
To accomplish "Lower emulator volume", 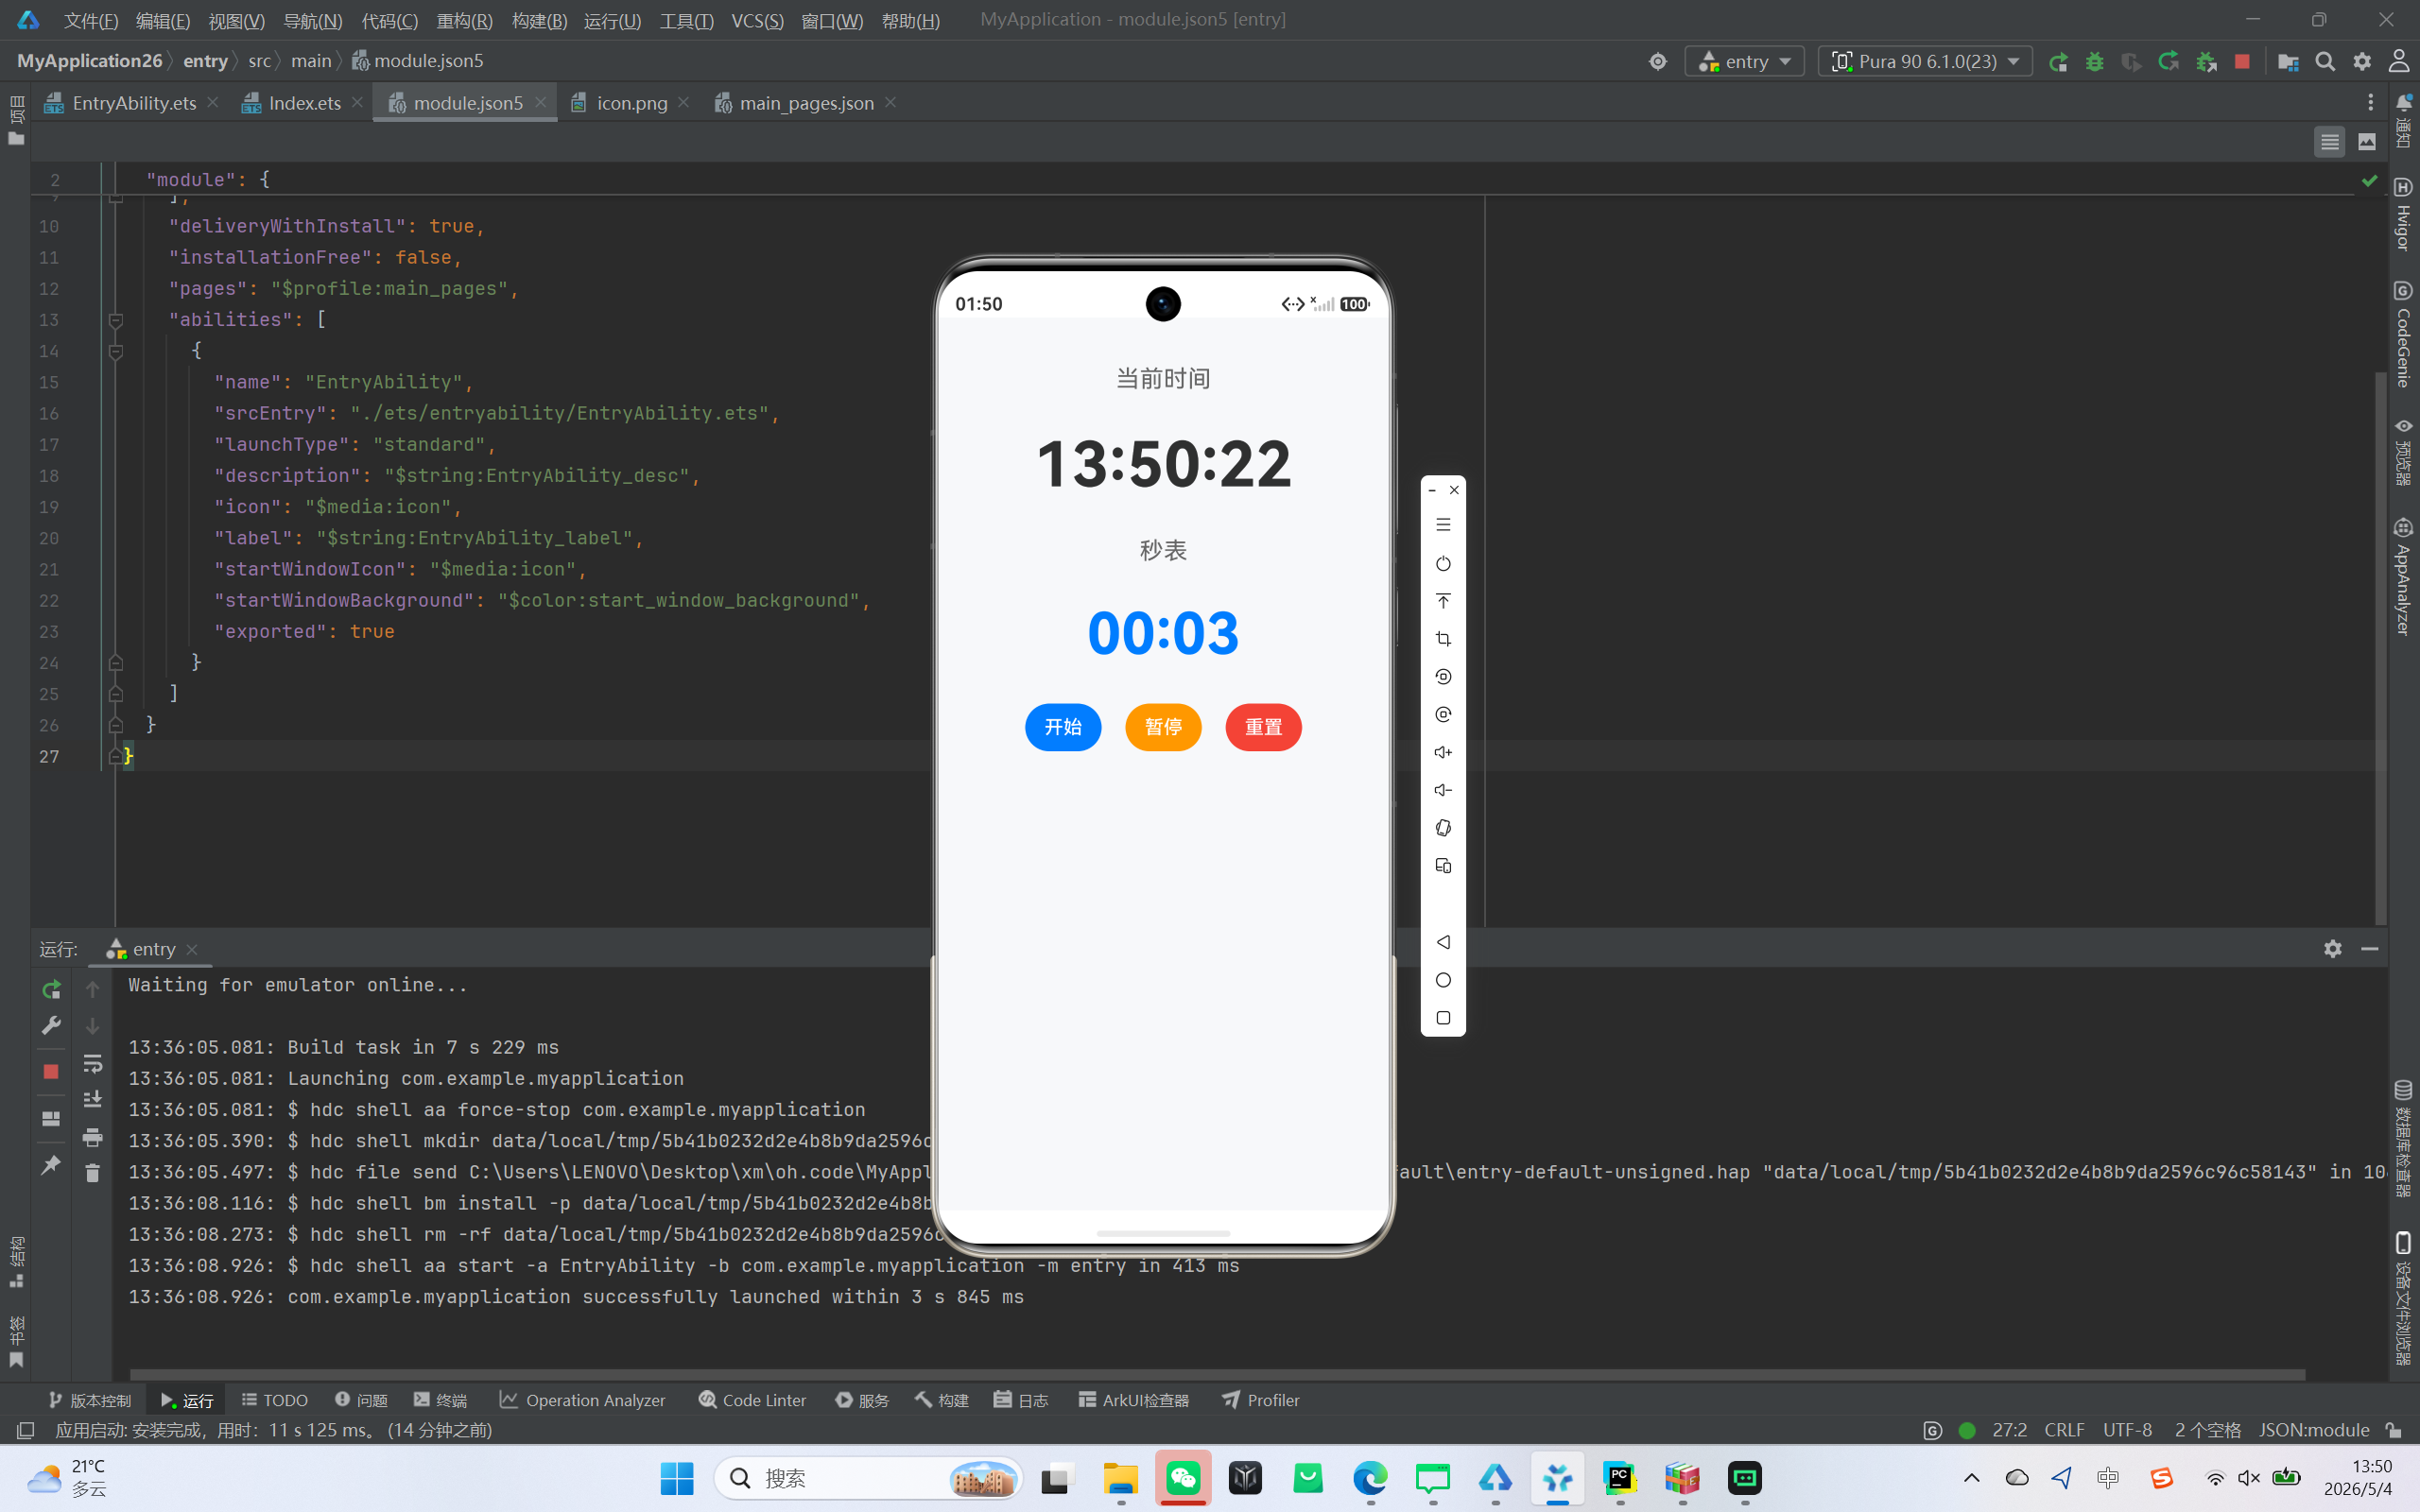I will pyautogui.click(x=1443, y=790).
